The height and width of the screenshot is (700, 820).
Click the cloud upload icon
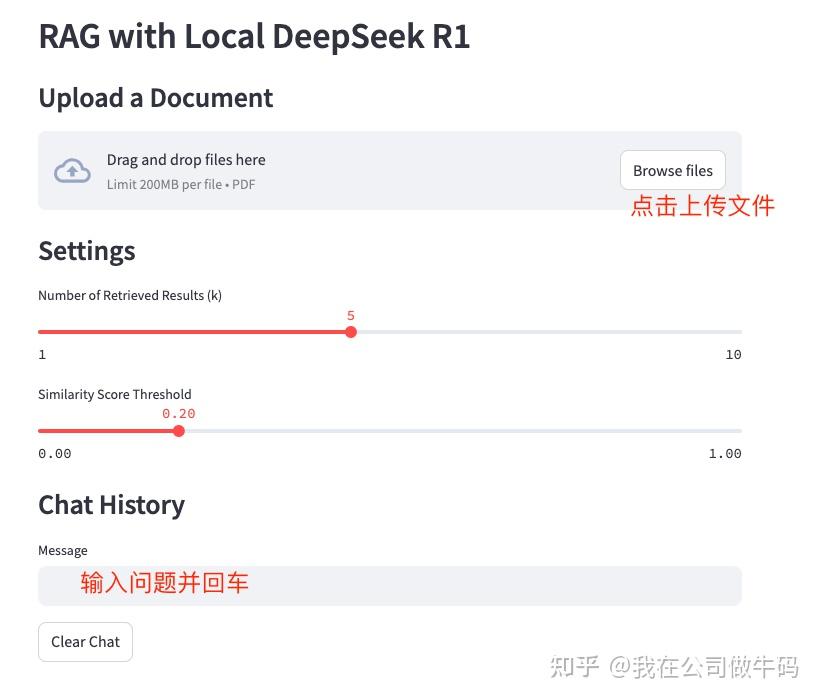71,170
